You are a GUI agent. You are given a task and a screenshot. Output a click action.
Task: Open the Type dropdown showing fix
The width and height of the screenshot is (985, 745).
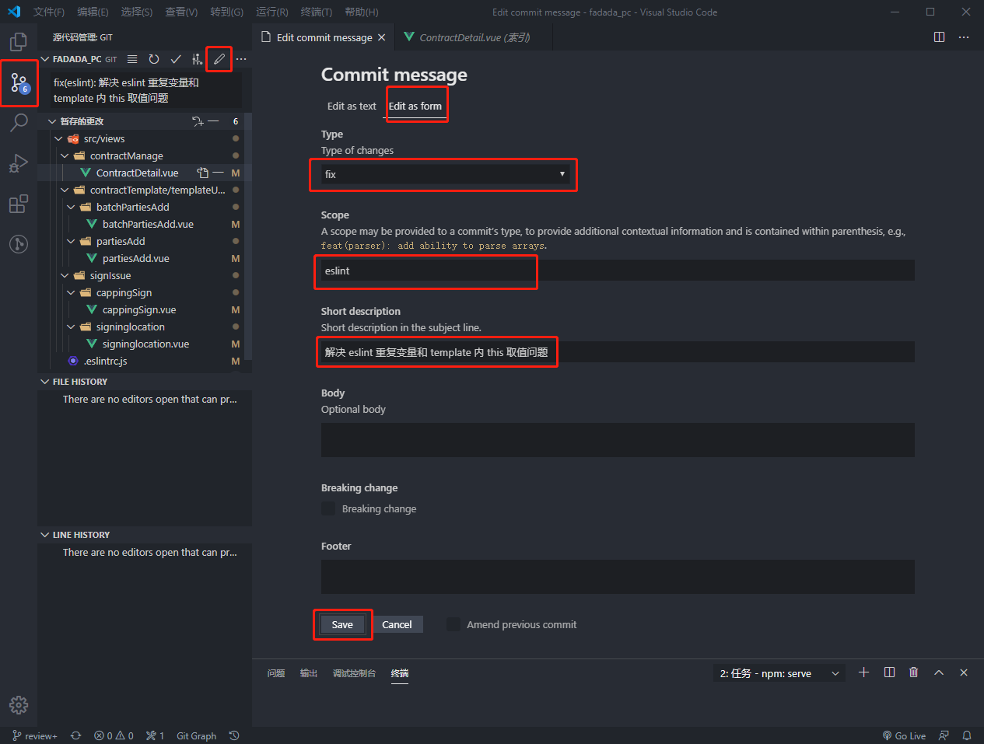[445, 174]
